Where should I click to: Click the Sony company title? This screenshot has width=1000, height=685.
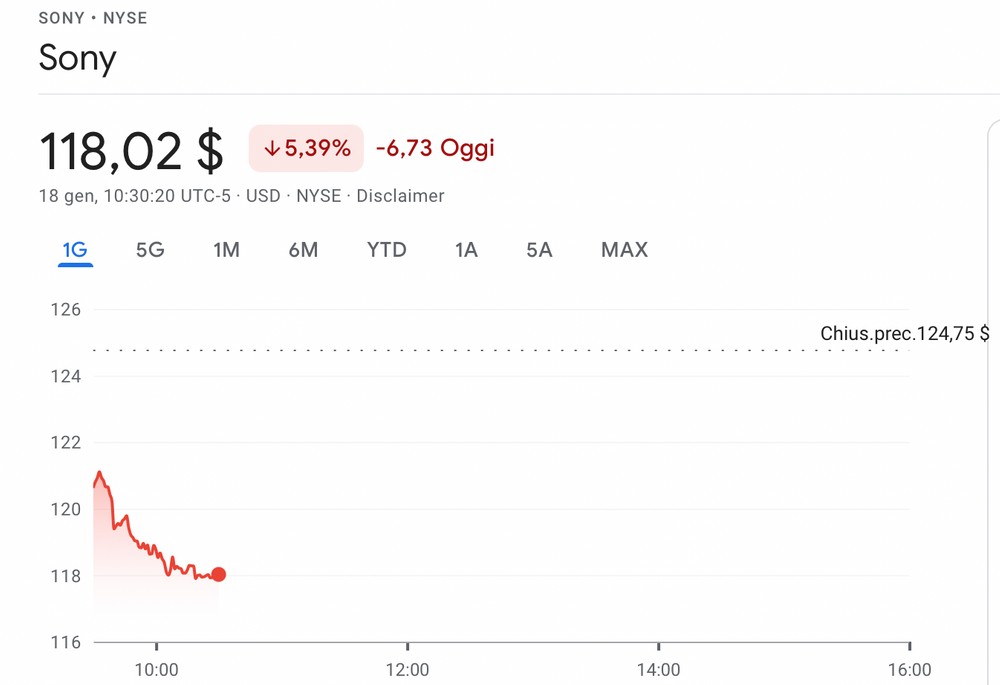[x=77, y=58]
